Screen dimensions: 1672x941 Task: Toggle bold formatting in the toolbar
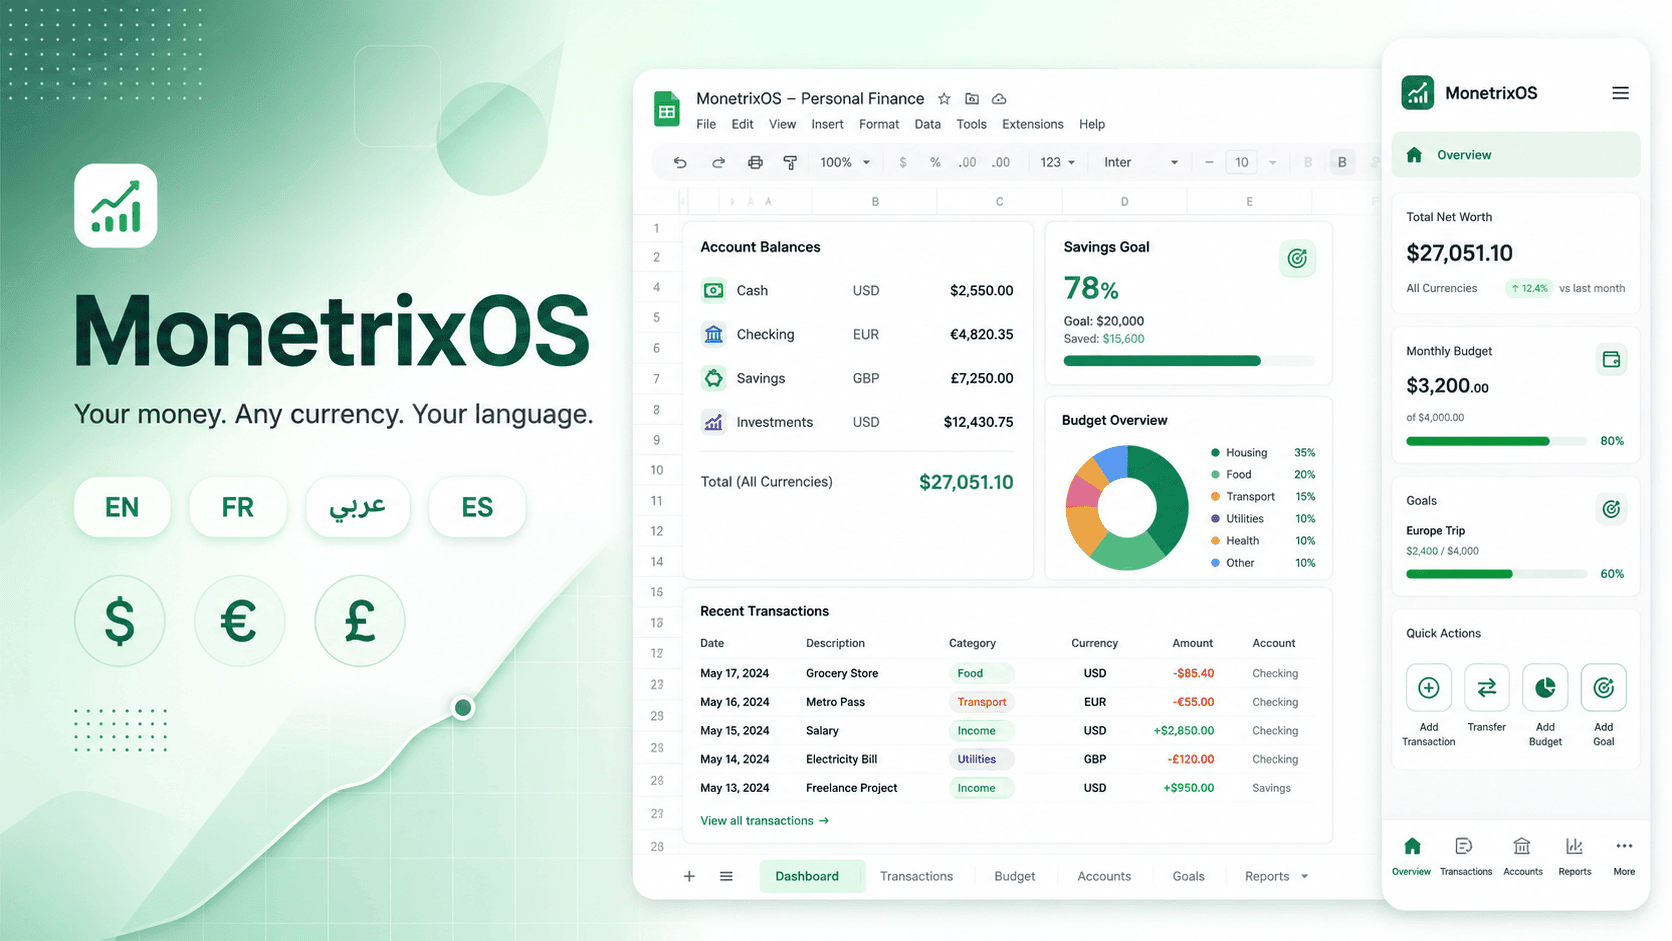1342,162
